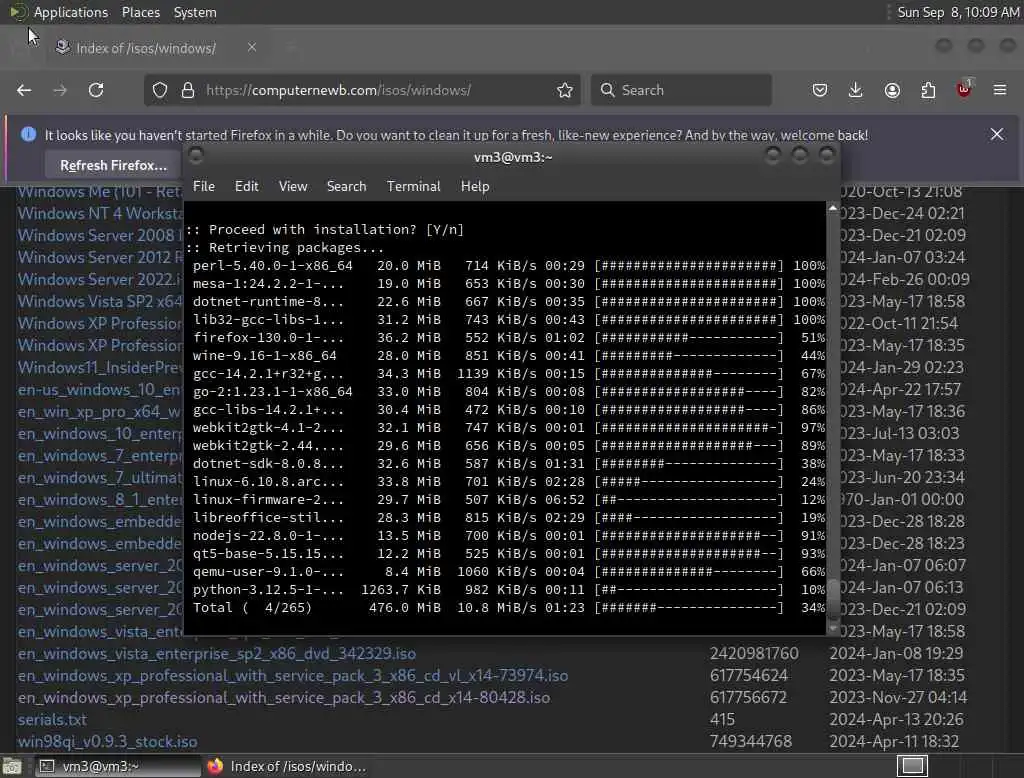
Task: Click the terminal title vm3@vm3:~
Action: [x=513, y=157]
